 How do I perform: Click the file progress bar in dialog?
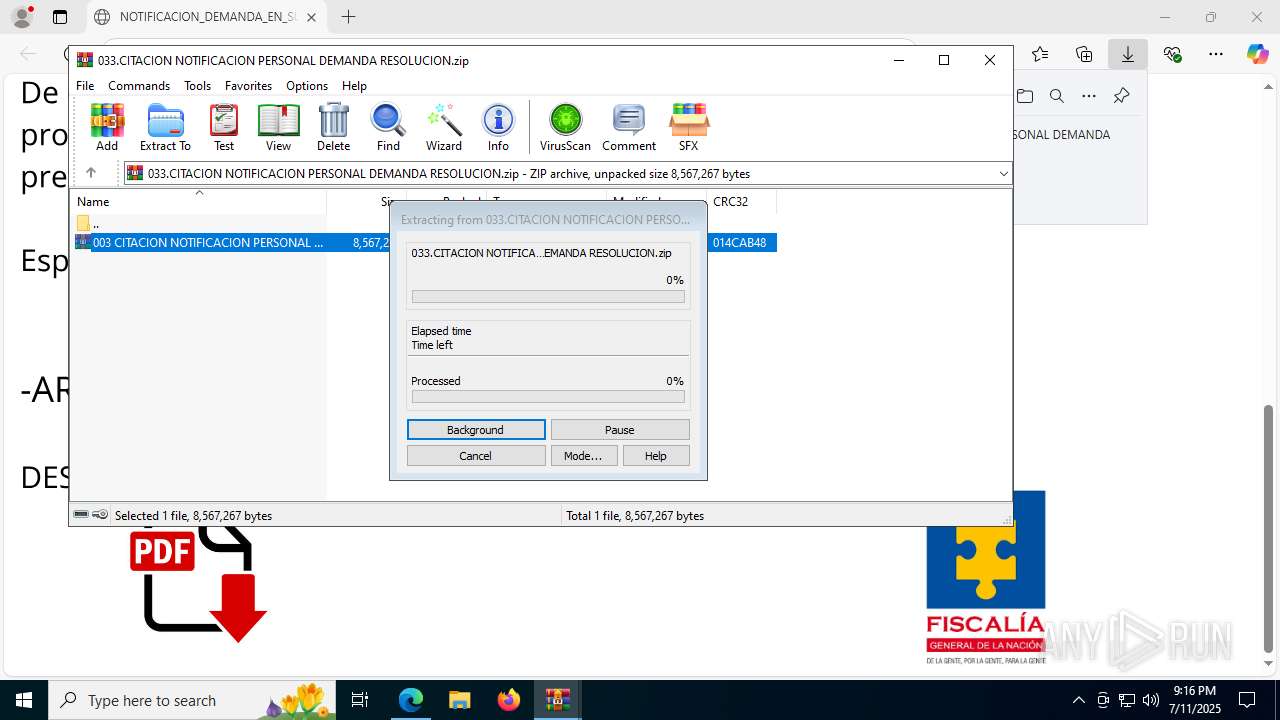(x=548, y=297)
